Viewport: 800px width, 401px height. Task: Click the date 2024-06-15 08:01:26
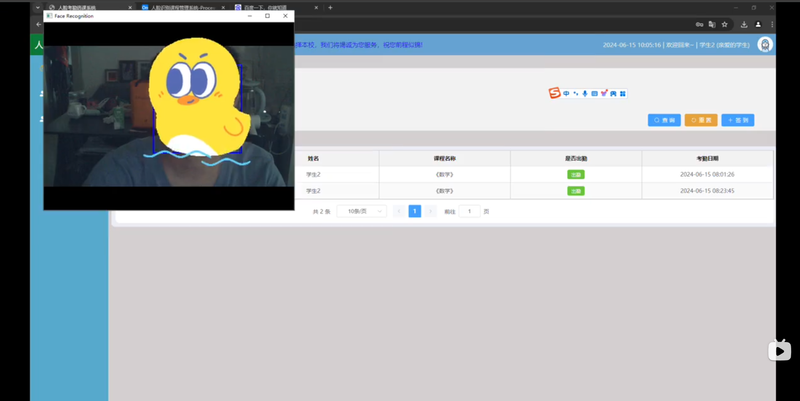[x=707, y=174]
